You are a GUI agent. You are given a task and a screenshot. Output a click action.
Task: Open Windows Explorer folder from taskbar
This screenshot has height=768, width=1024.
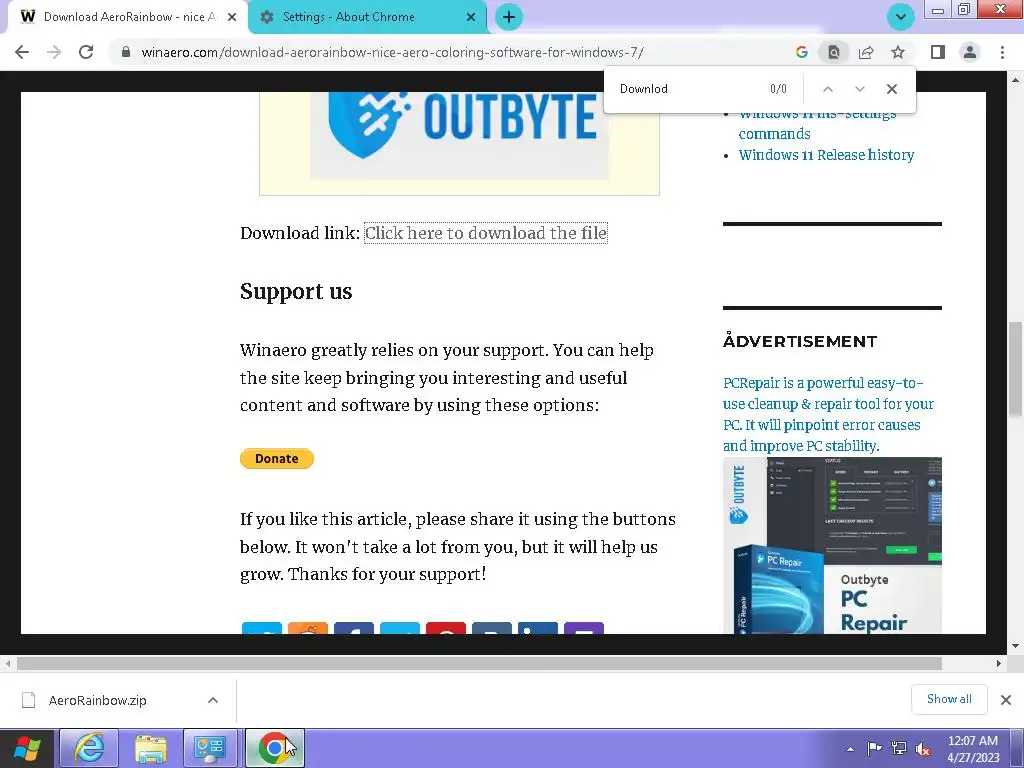150,748
